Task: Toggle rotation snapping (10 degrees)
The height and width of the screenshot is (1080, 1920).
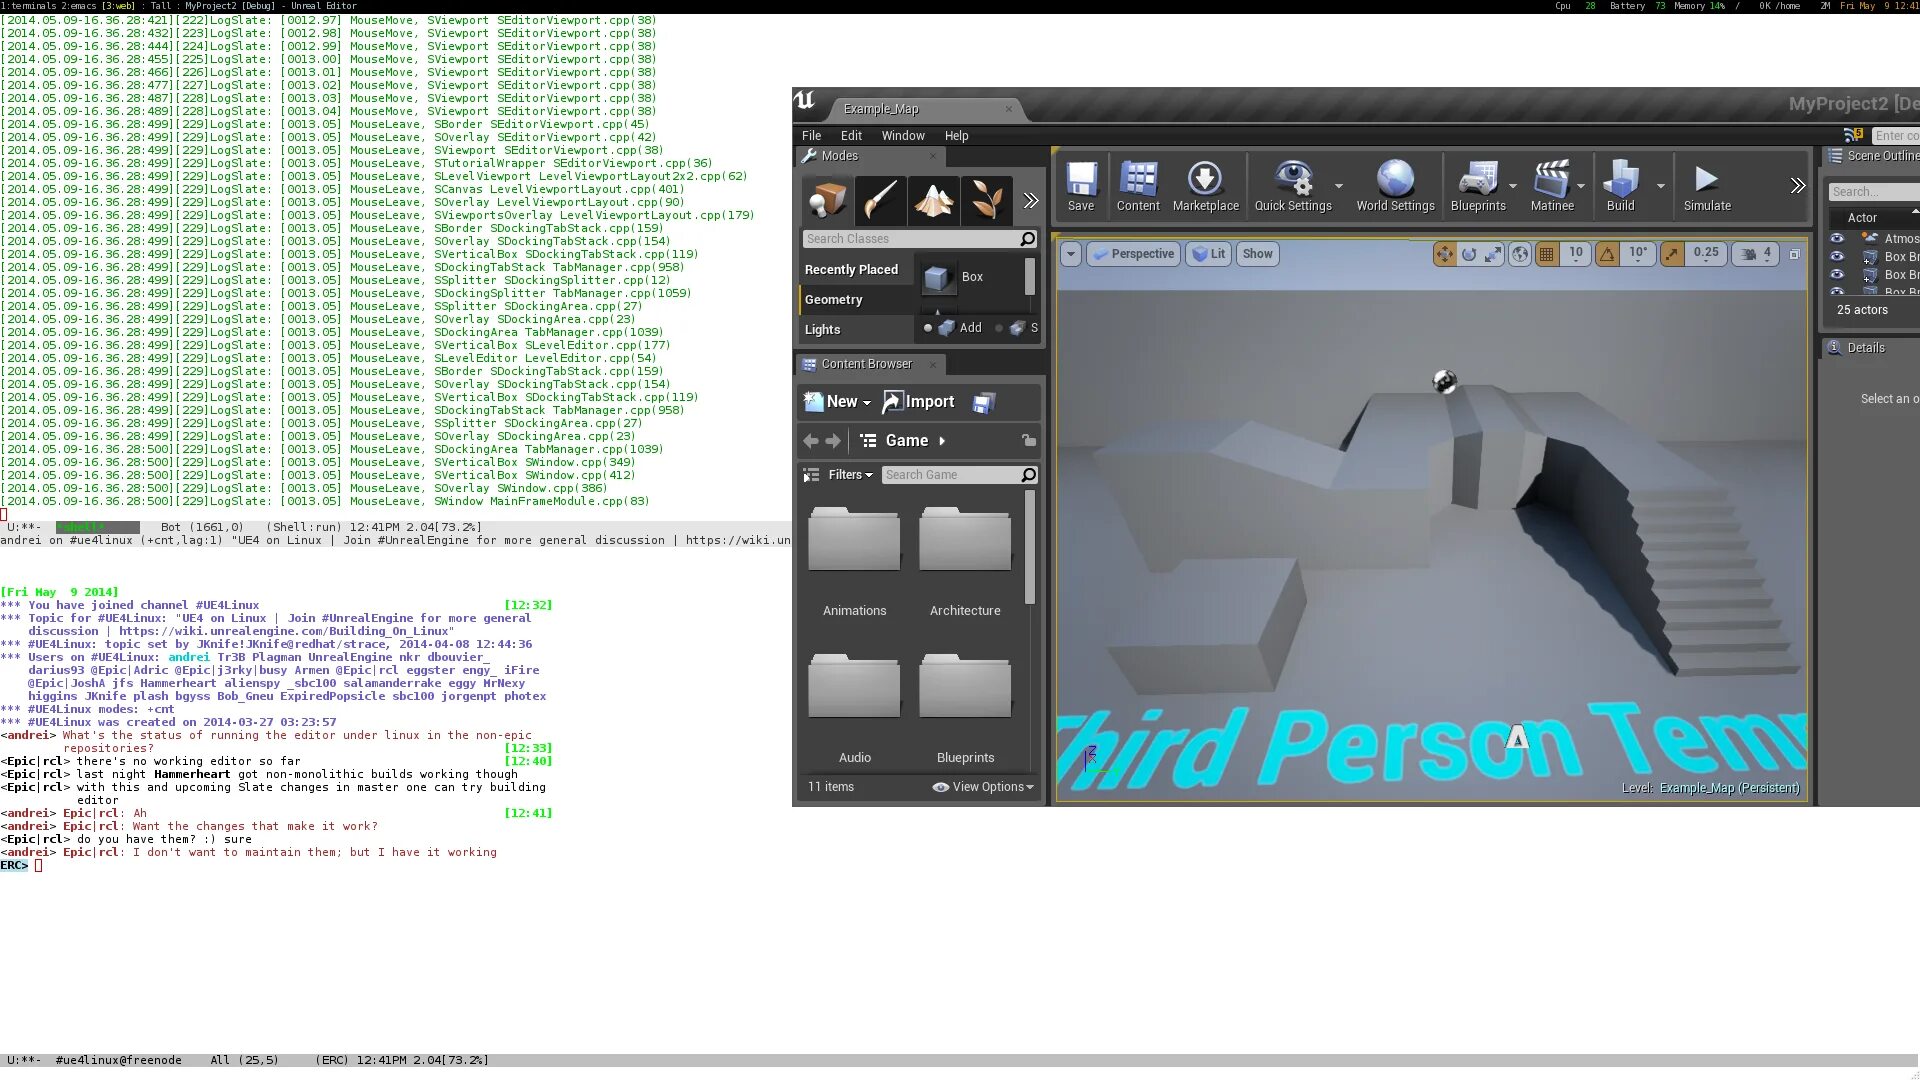Action: pyautogui.click(x=1607, y=254)
